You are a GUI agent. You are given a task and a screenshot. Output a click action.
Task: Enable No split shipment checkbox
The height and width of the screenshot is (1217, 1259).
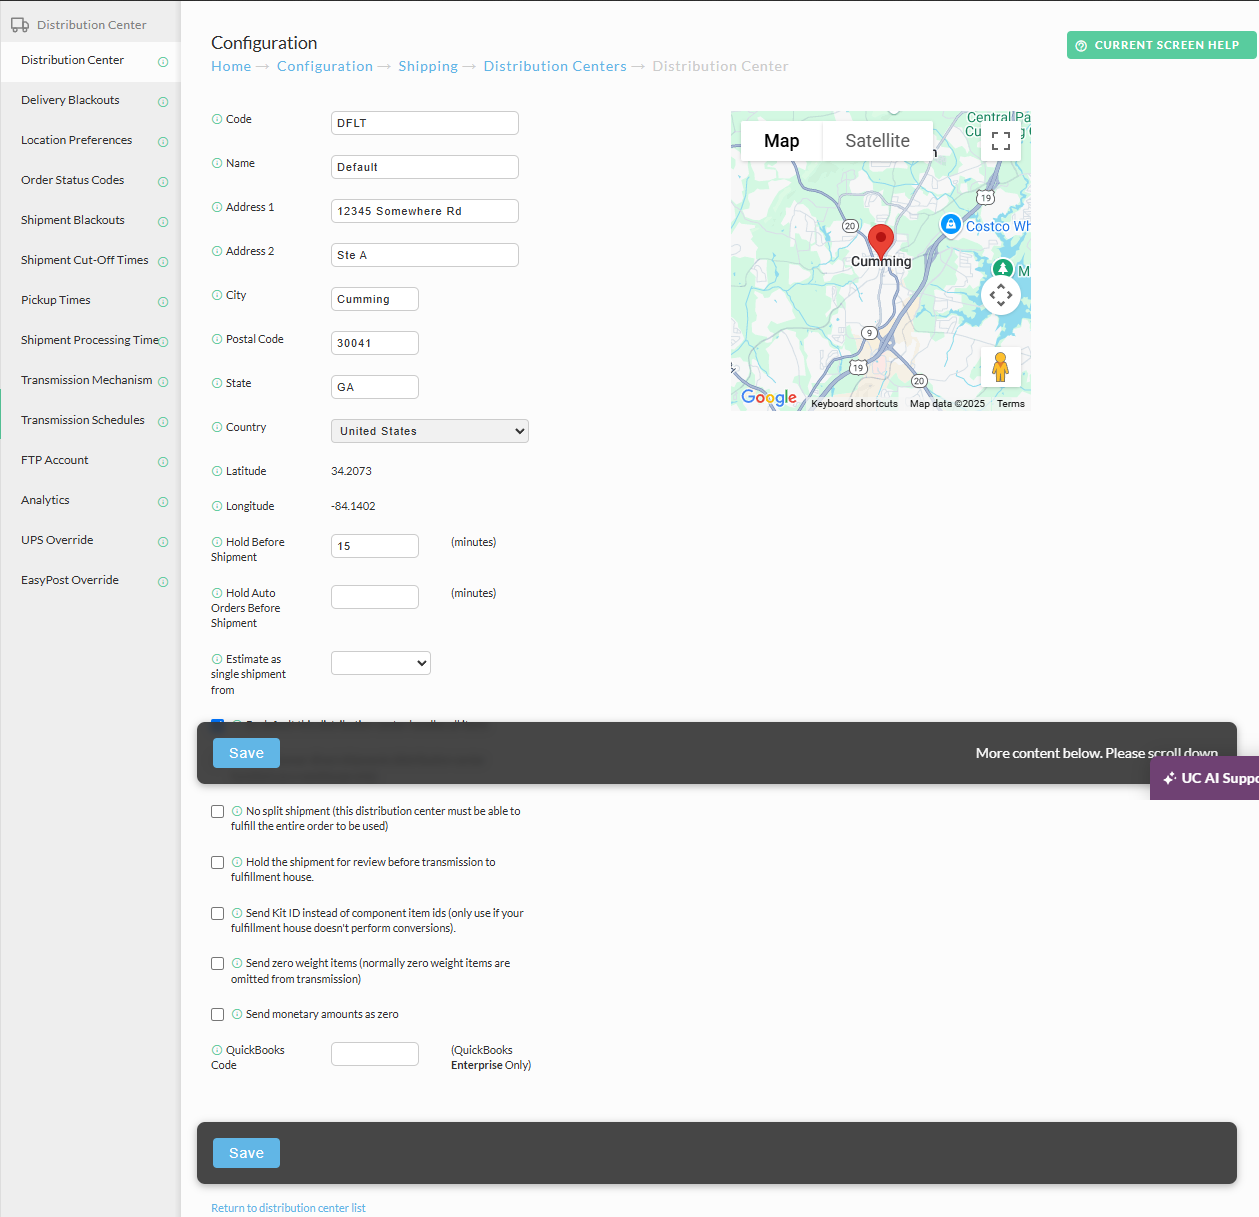click(217, 812)
